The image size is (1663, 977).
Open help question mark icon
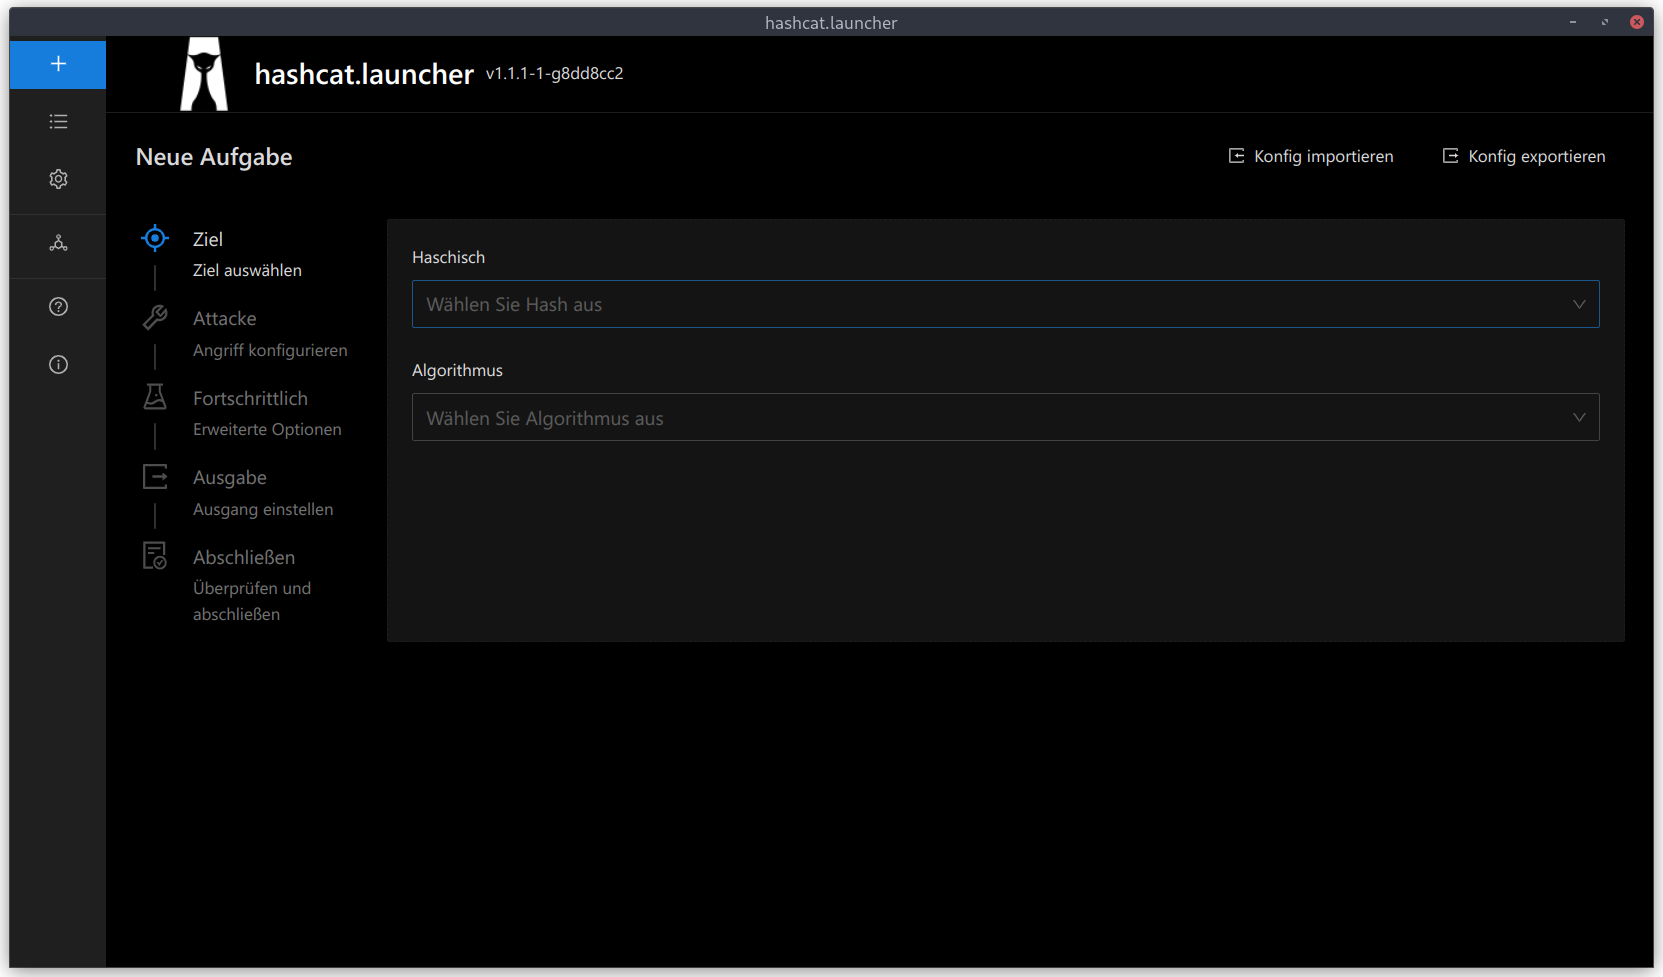point(58,307)
